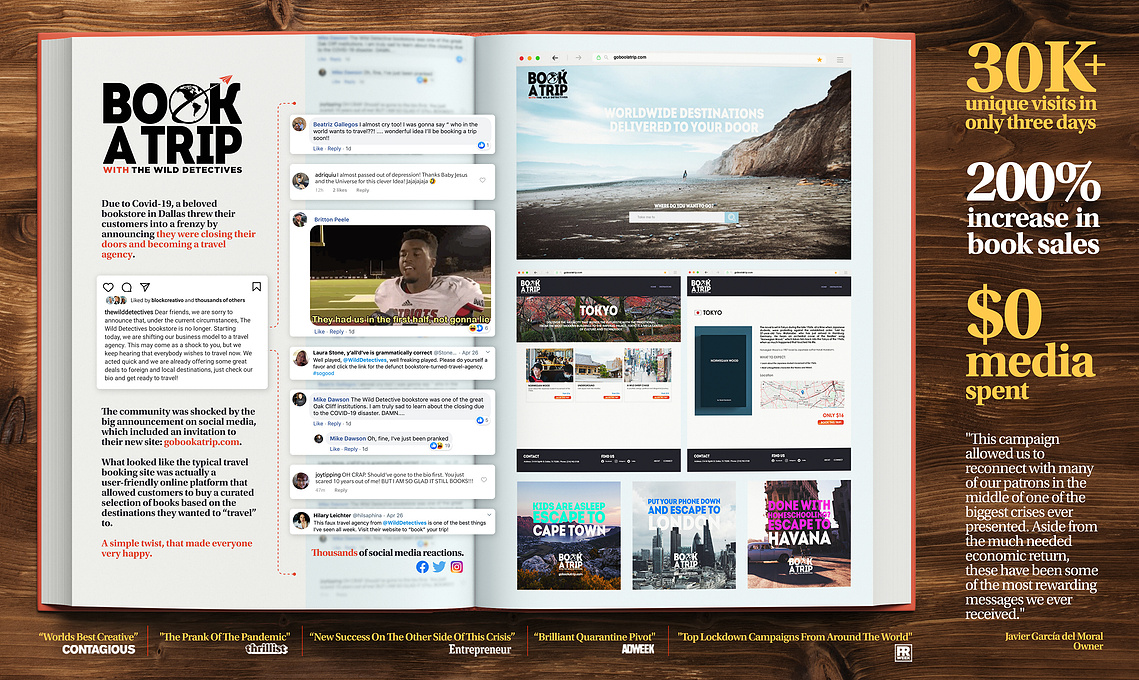Click the Japan flag icon beside Tokyo heading
Screen dimensions: 1139x680
[x=697, y=312]
